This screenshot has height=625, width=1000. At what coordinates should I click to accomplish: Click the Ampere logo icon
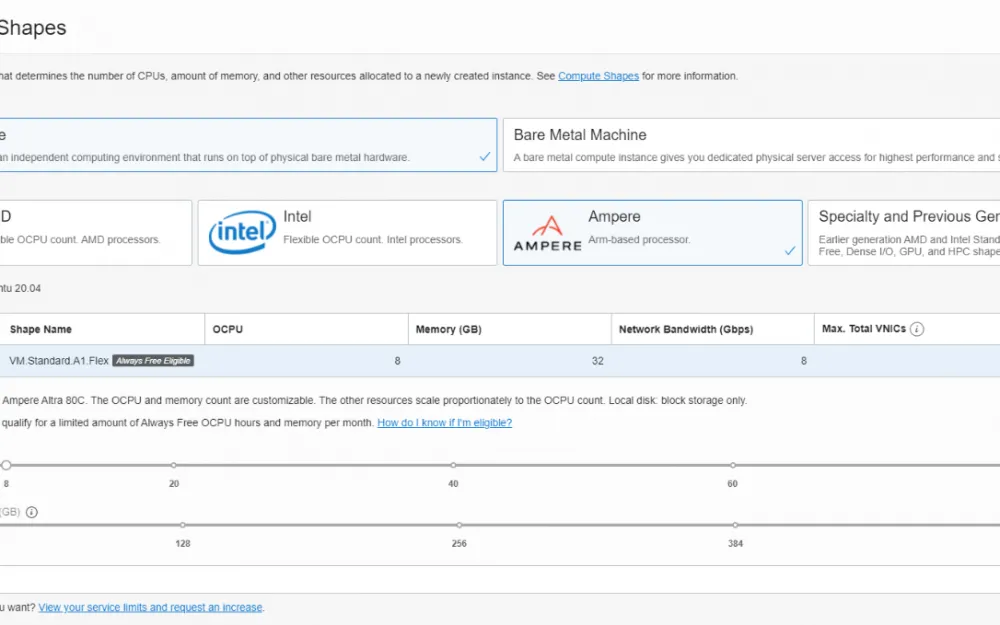point(547,233)
